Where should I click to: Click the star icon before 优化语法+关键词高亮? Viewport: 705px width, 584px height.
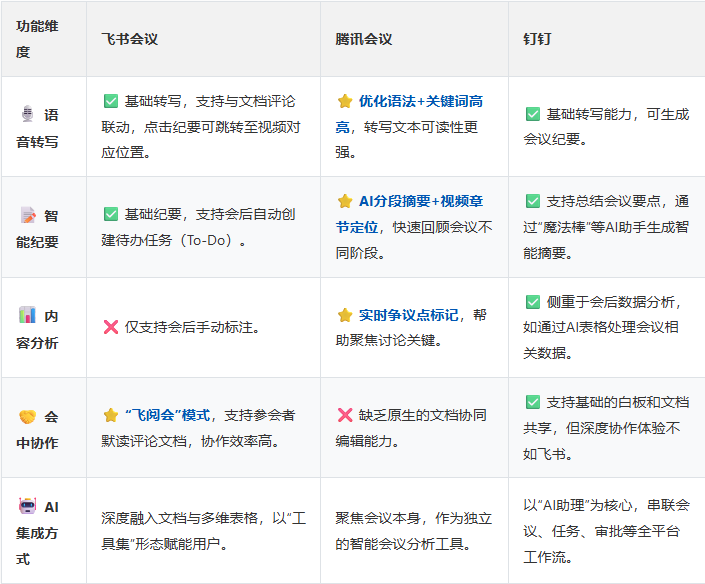click(345, 101)
